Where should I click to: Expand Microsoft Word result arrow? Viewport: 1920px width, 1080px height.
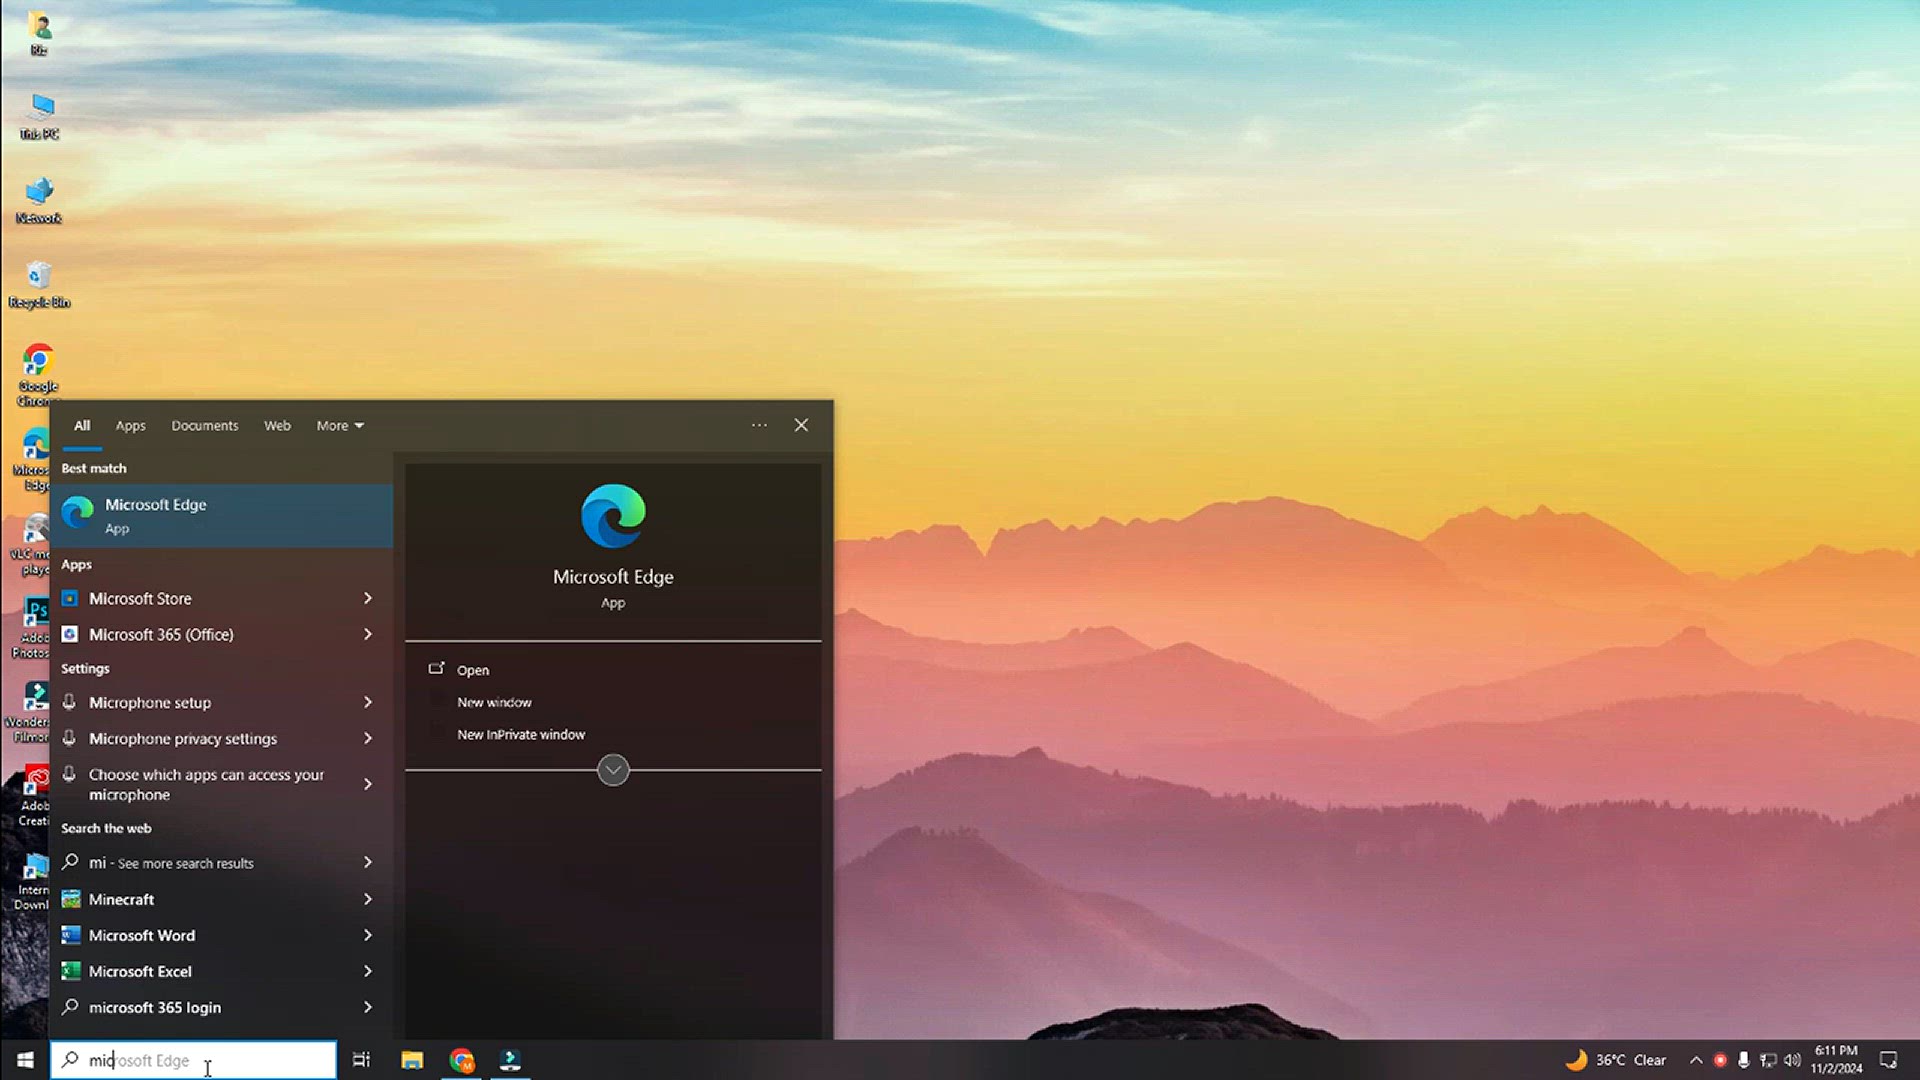coord(368,935)
